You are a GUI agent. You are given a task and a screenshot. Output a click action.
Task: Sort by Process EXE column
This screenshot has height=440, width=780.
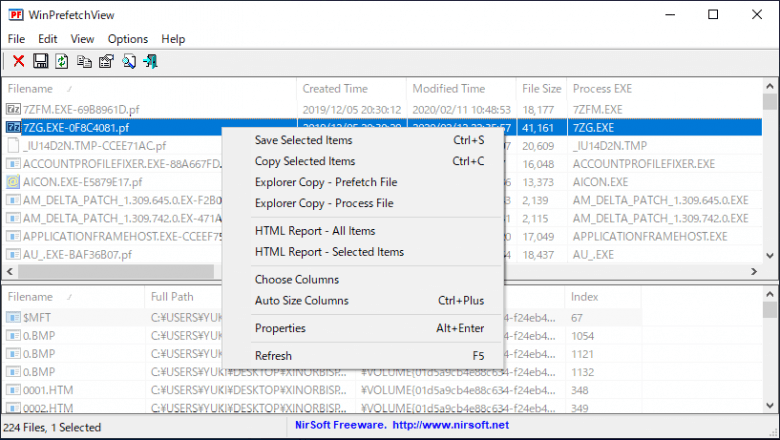[665, 88]
